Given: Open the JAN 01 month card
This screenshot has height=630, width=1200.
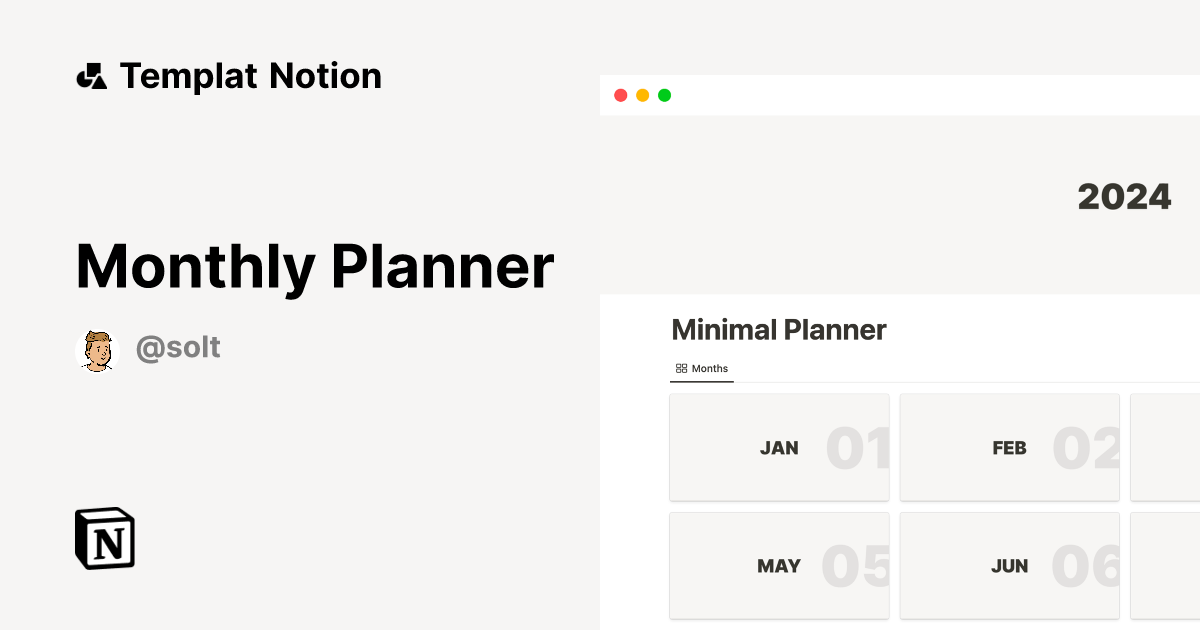Looking at the screenshot, I should 779,447.
